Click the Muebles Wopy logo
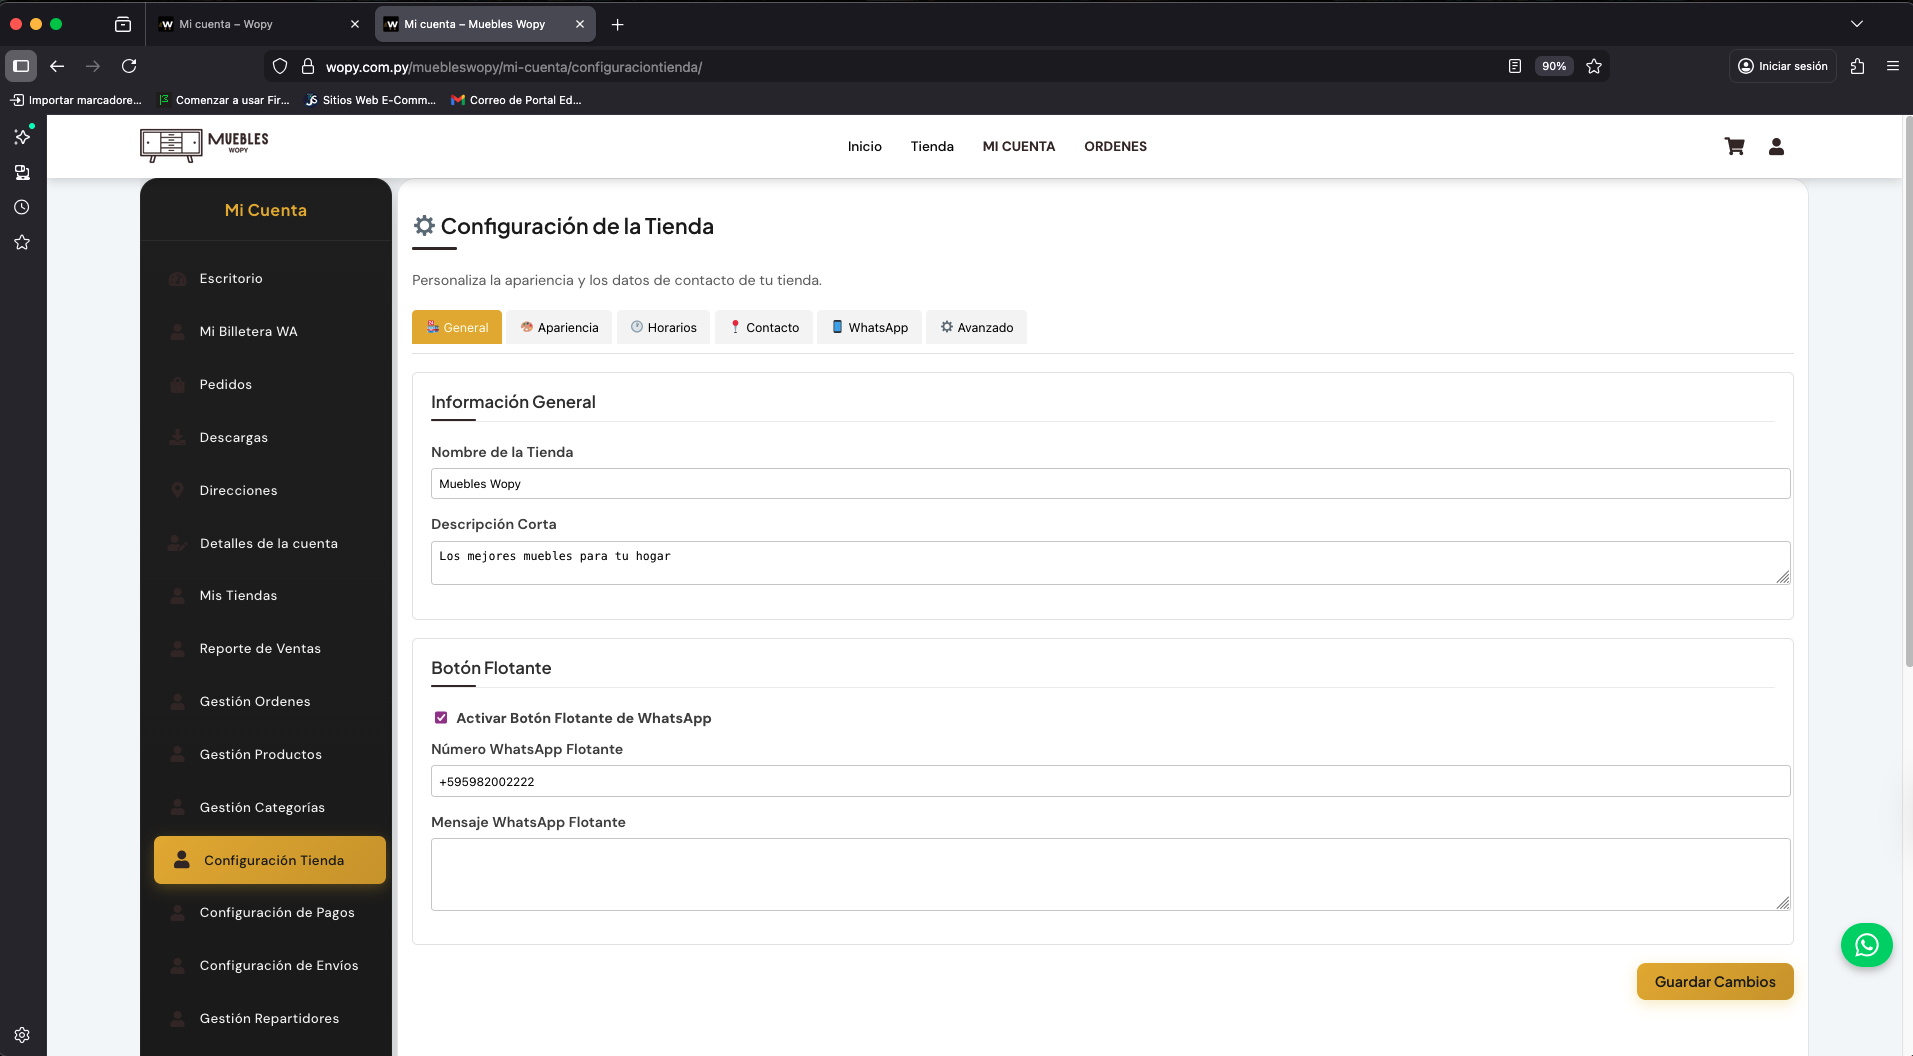This screenshot has height=1056, width=1913. pos(205,145)
